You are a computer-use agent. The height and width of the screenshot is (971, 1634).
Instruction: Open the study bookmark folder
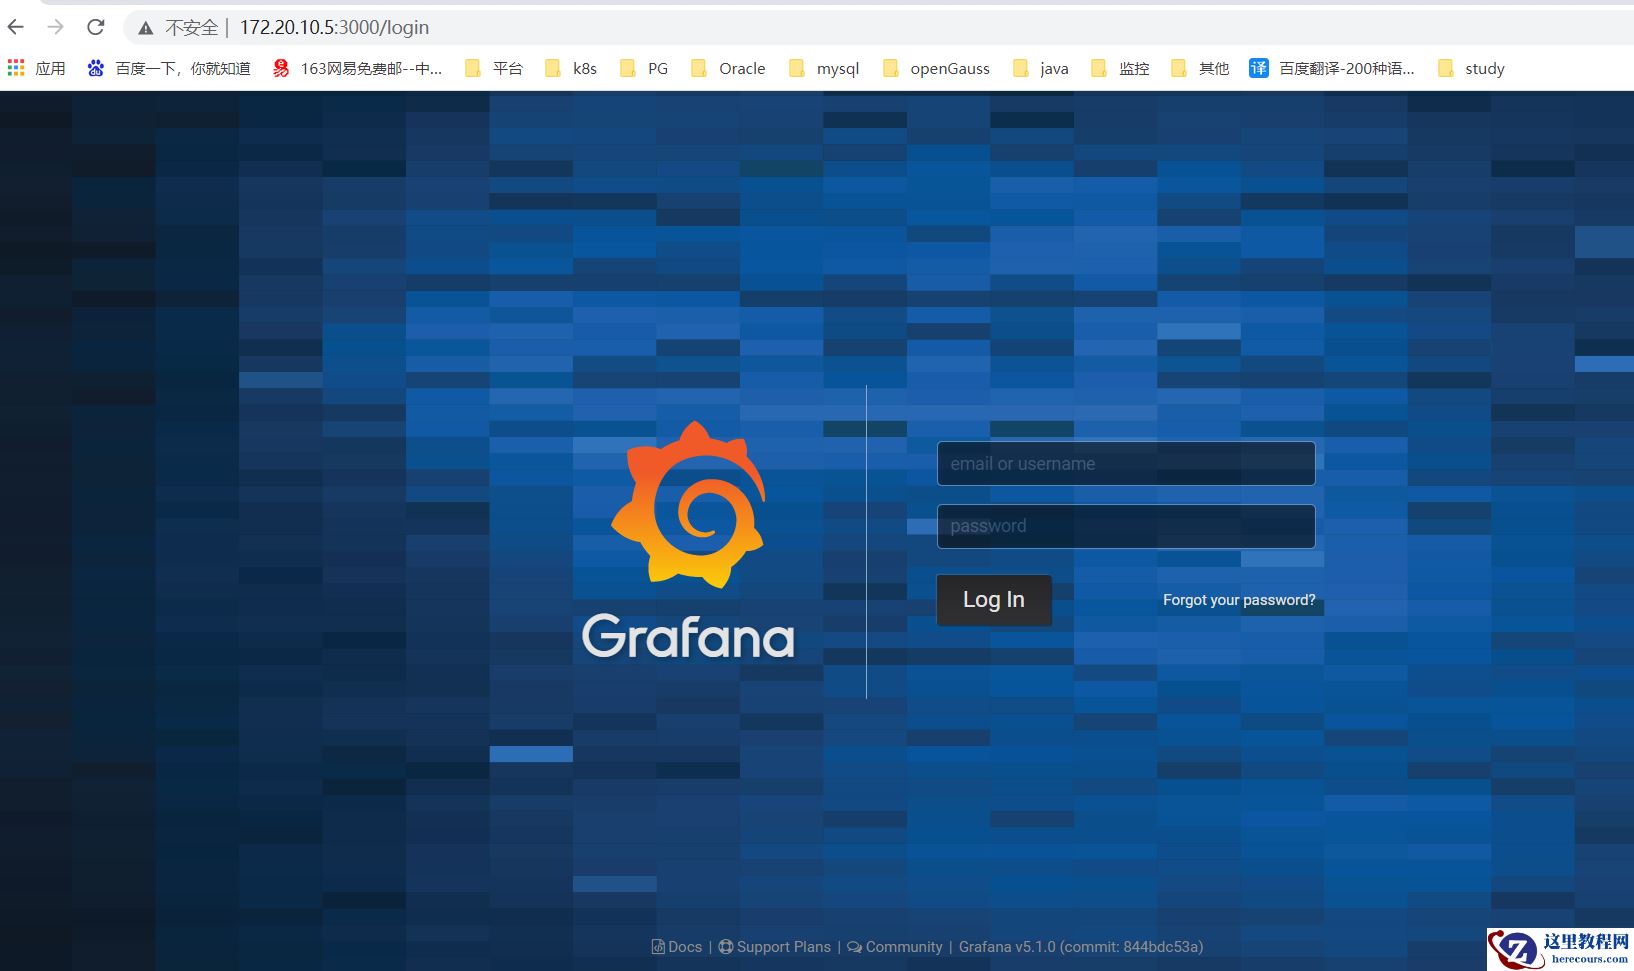coord(1471,68)
